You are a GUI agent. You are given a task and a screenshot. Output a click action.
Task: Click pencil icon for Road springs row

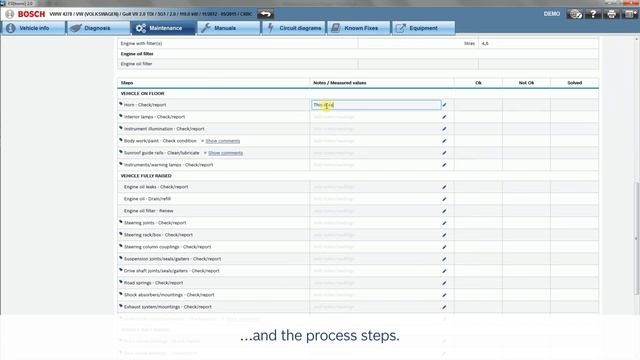click(444, 283)
